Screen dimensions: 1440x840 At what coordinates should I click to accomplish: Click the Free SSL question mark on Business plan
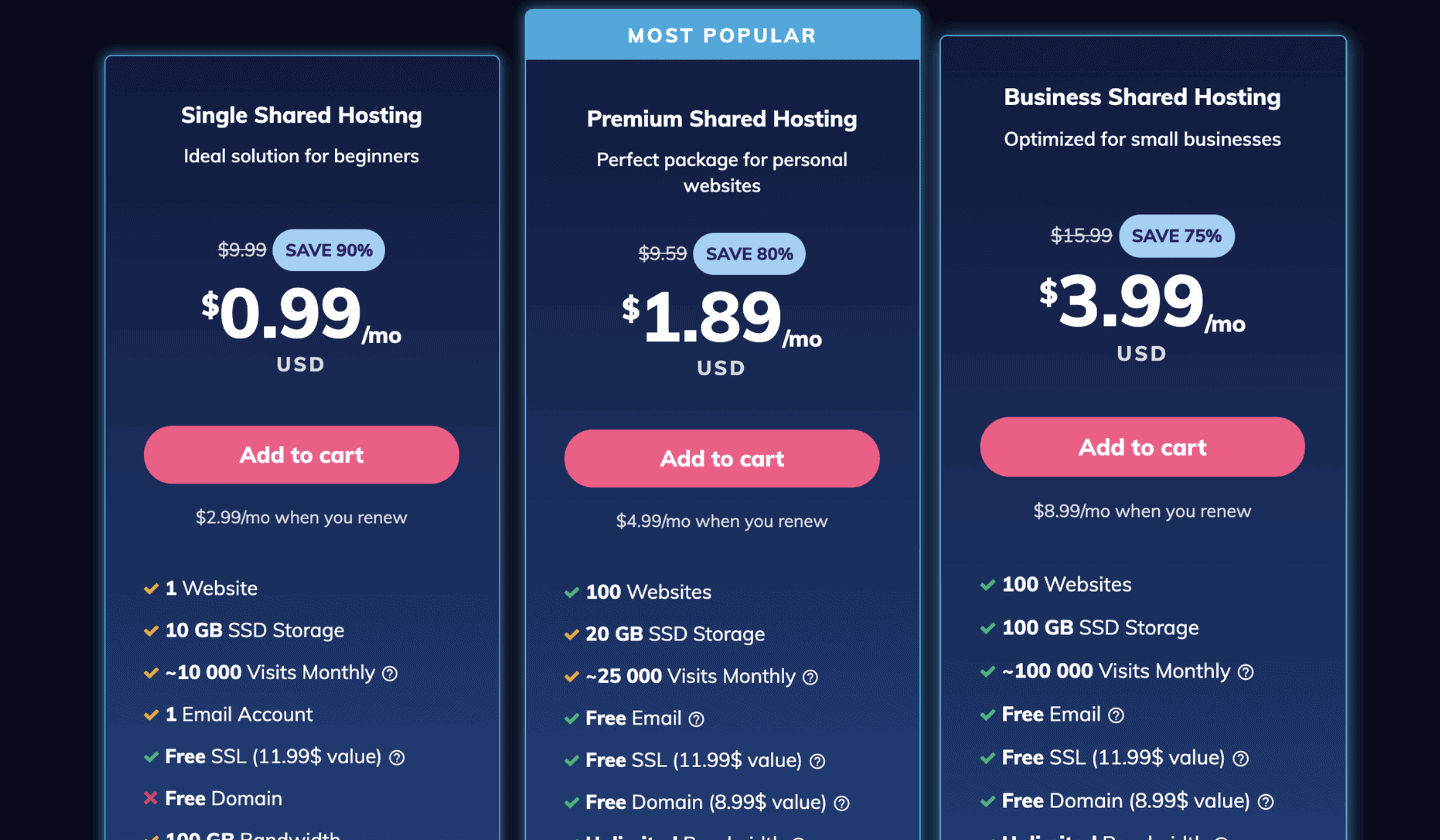1240,759
